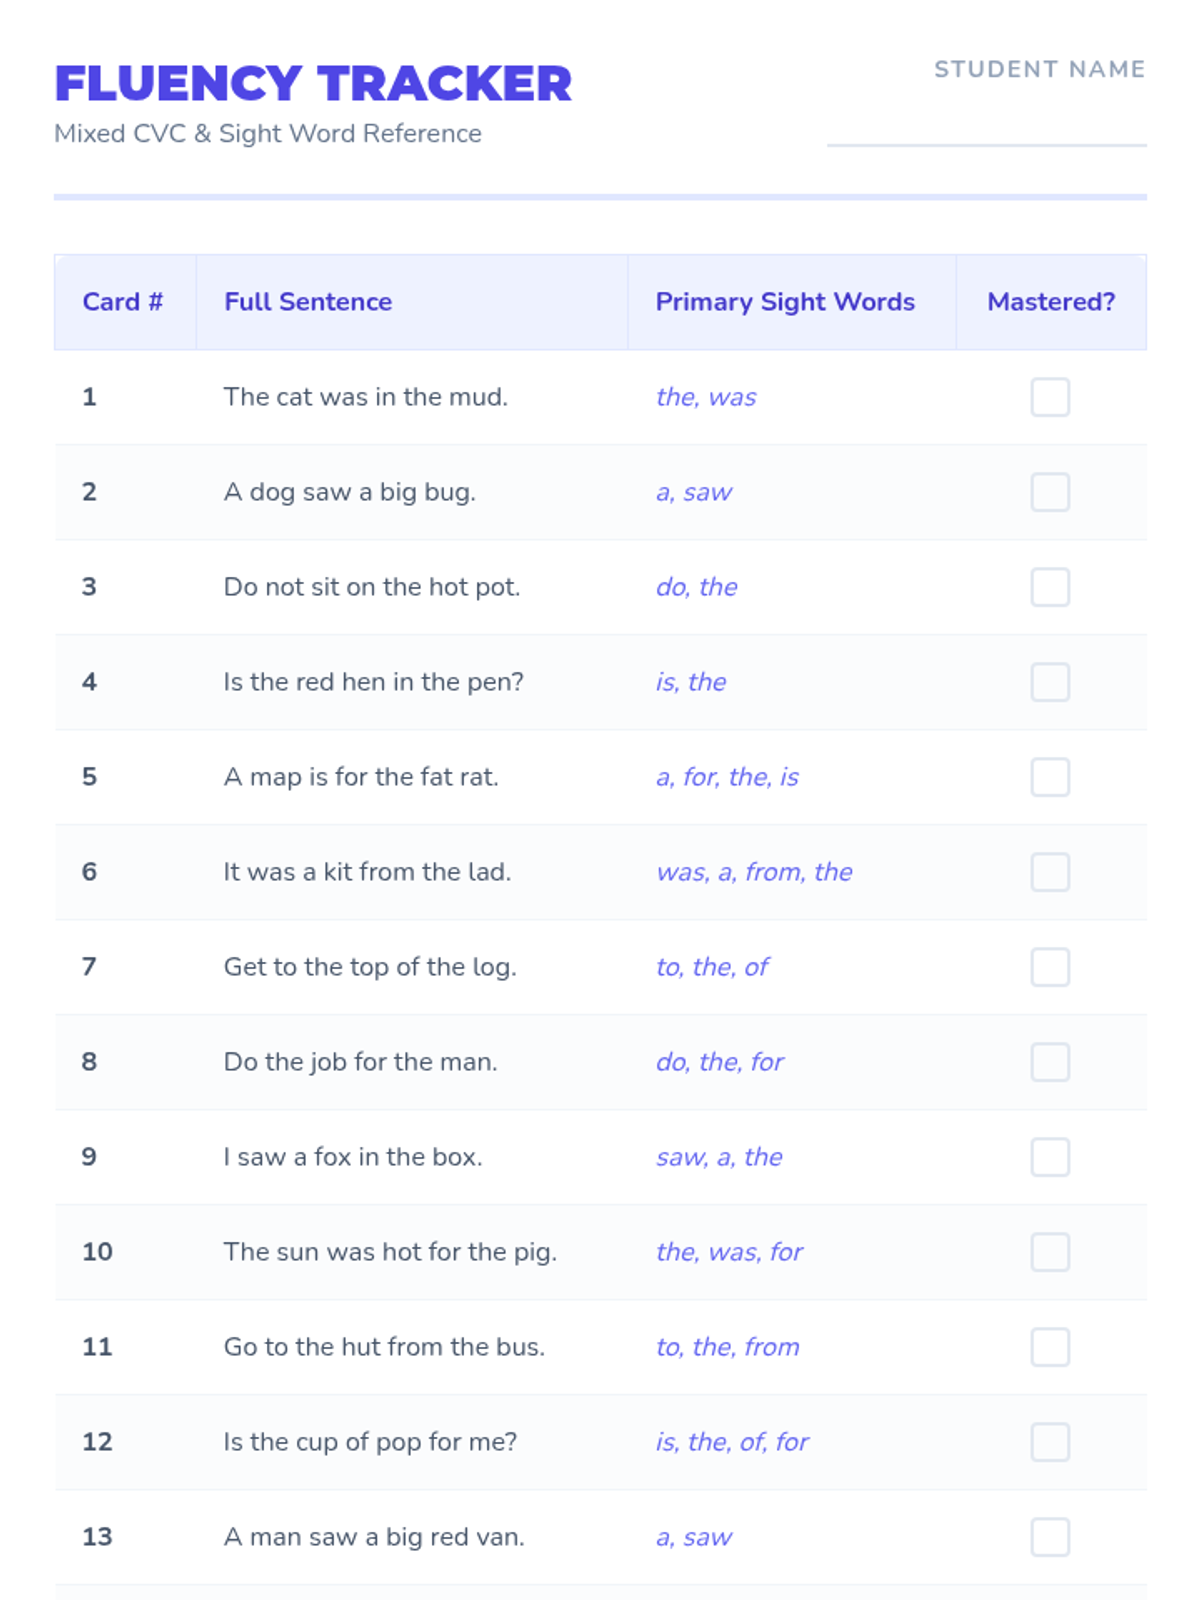Click the 'Full Sentence' column header
The width and height of the screenshot is (1200, 1600).
(x=308, y=302)
